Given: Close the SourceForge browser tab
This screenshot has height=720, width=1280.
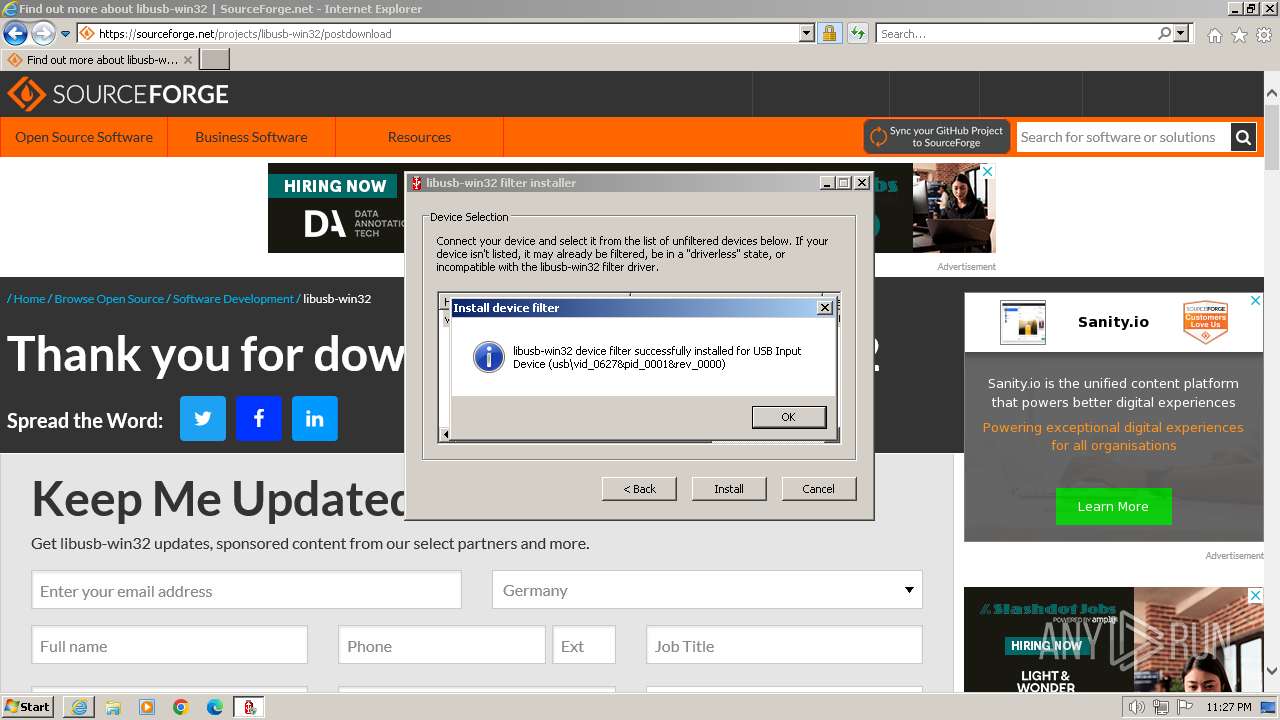Looking at the screenshot, I should click(x=188, y=60).
